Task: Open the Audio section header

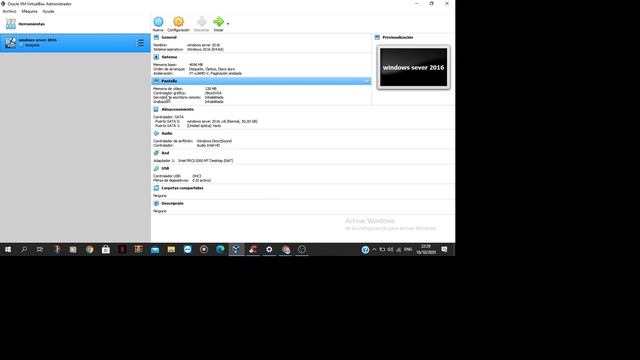Action: [167, 133]
